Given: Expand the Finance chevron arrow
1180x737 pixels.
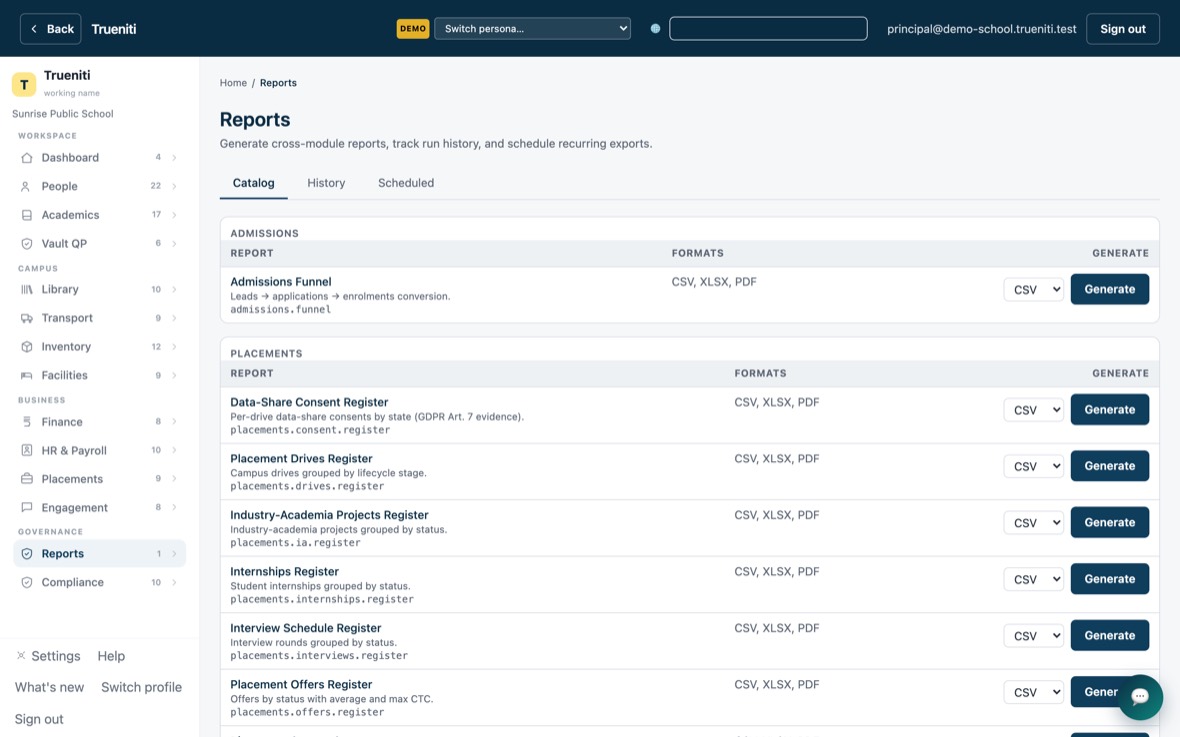Looking at the screenshot, I should (x=174, y=422).
